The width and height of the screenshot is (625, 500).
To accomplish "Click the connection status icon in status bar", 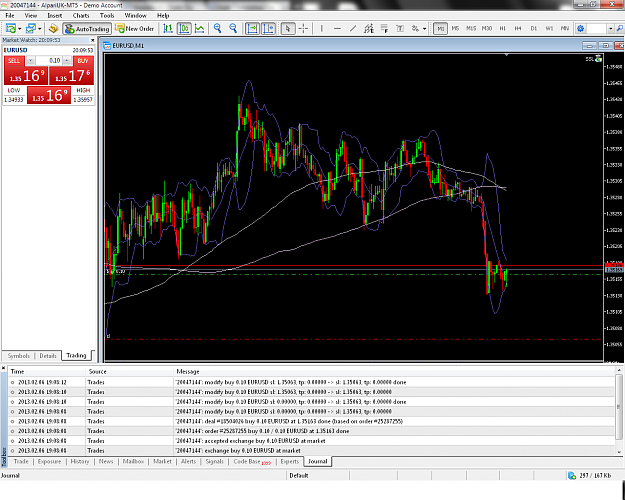I will (572, 476).
